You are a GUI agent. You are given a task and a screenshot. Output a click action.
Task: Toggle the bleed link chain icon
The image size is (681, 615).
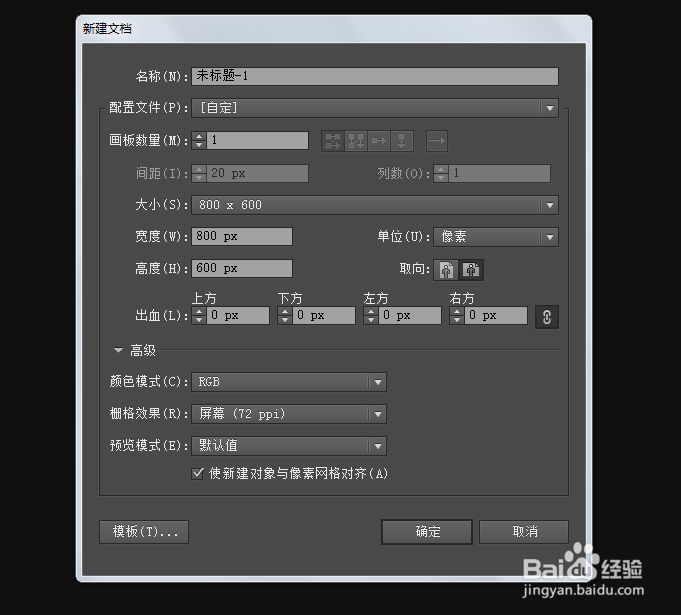[x=547, y=317]
